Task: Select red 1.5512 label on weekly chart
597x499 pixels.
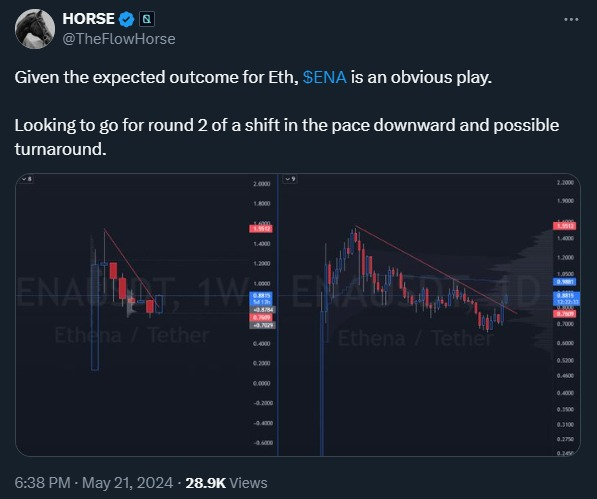Action: 261,229
